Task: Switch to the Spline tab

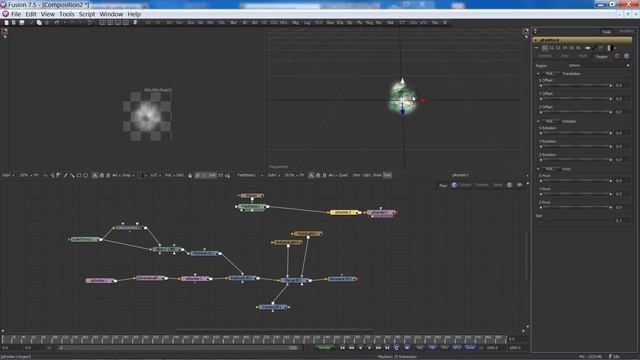Action: point(498,185)
